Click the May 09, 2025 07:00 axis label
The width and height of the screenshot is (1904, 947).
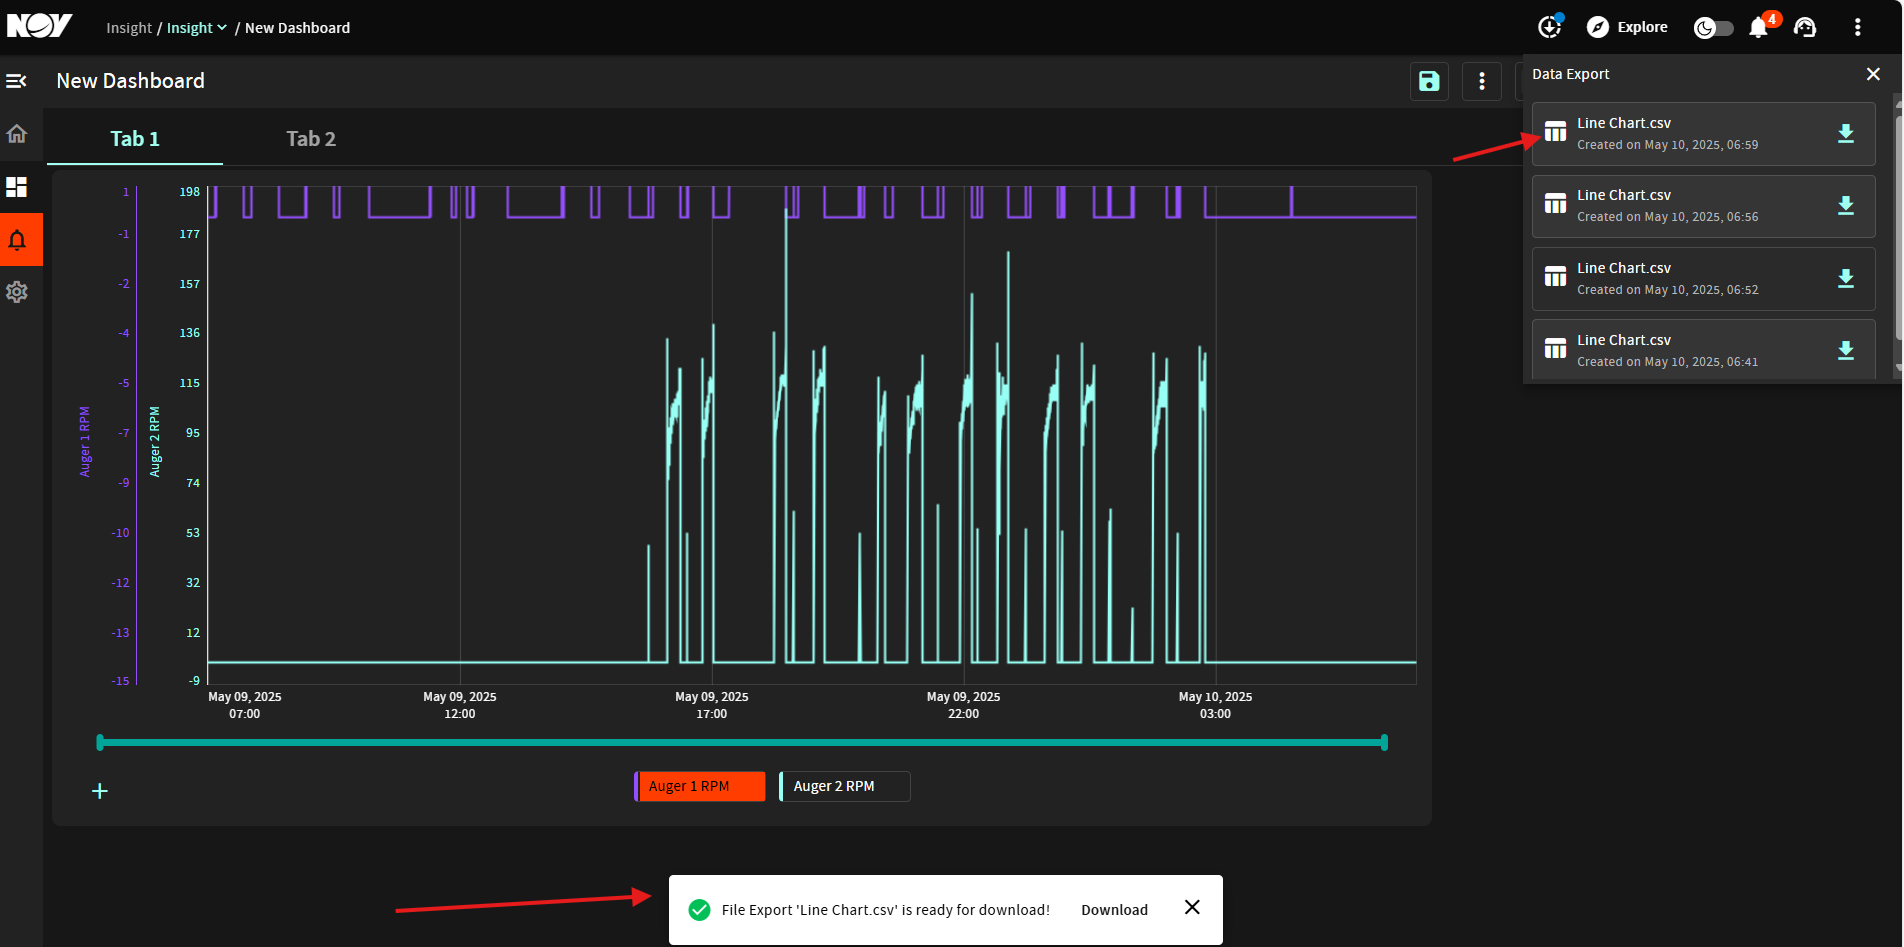[x=245, y=705]
